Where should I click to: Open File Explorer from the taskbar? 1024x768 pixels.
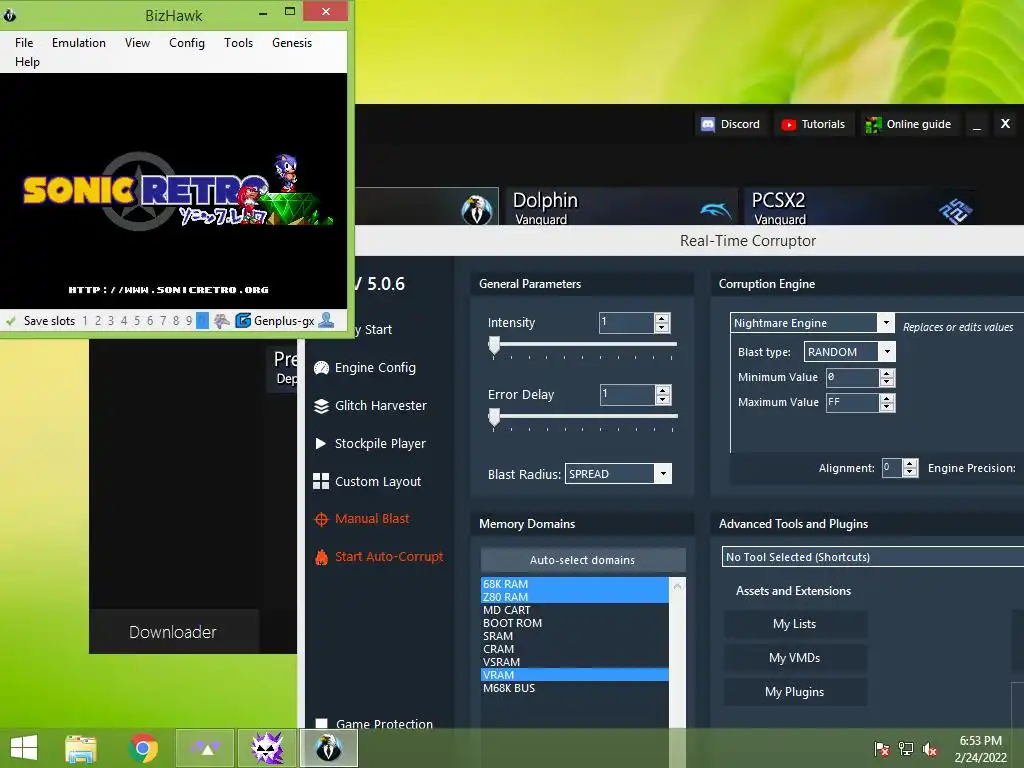coord(80,748)
